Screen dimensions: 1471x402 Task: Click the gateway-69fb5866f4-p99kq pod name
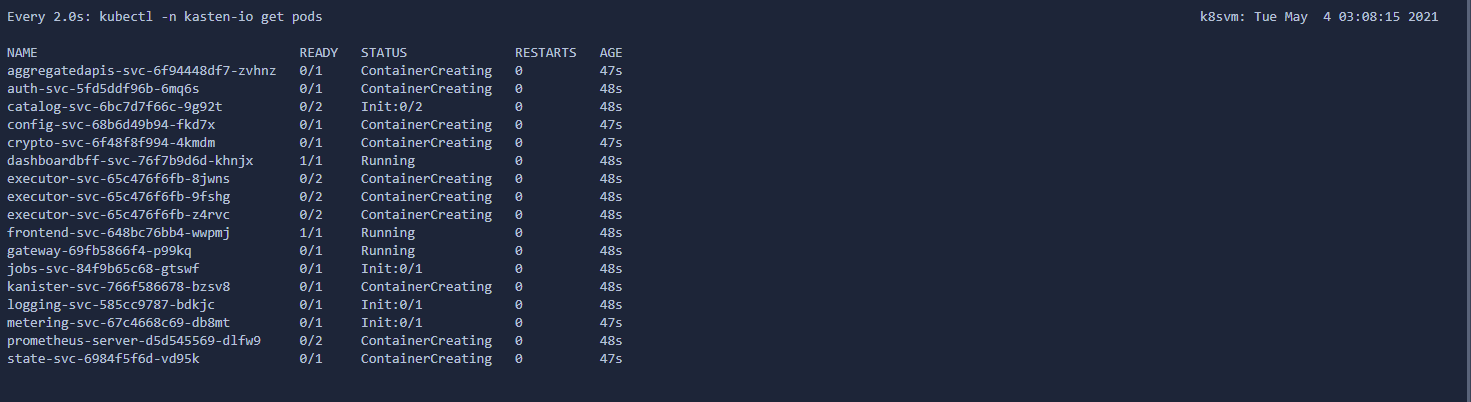(x=99, y=251)
